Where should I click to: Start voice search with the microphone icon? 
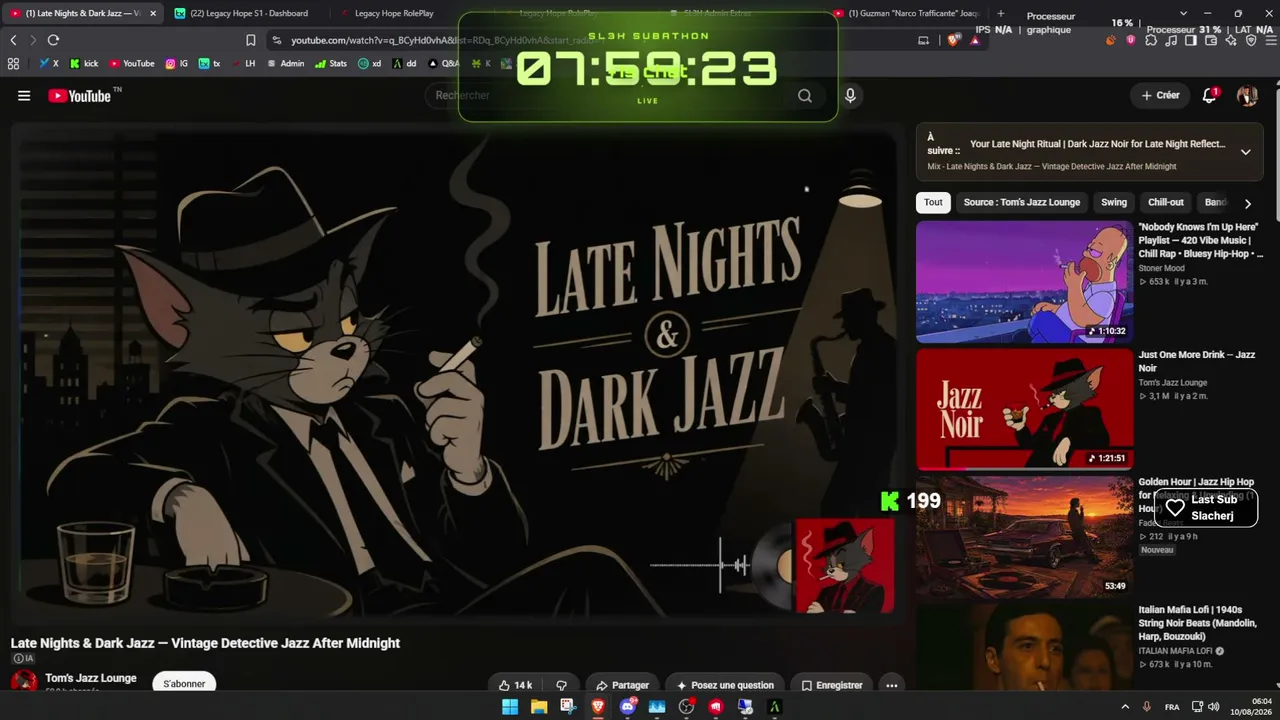(850, 96)
